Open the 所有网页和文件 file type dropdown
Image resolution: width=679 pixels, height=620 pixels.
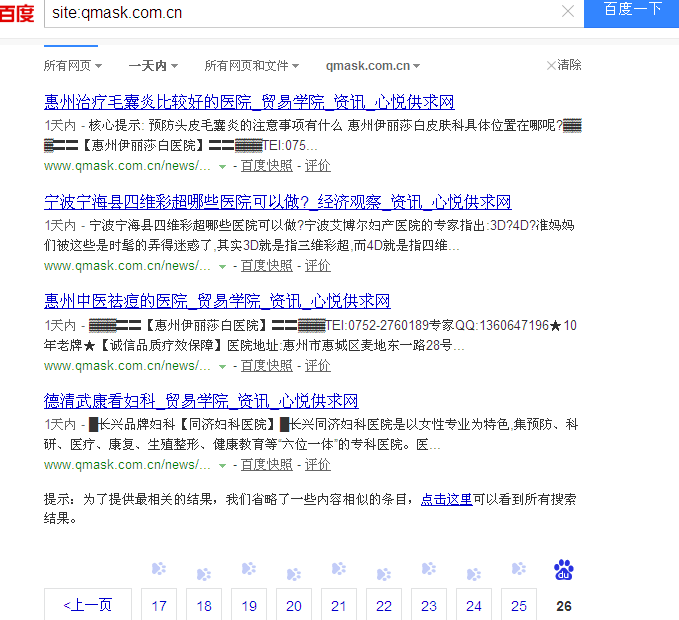(x=252, y=65)
